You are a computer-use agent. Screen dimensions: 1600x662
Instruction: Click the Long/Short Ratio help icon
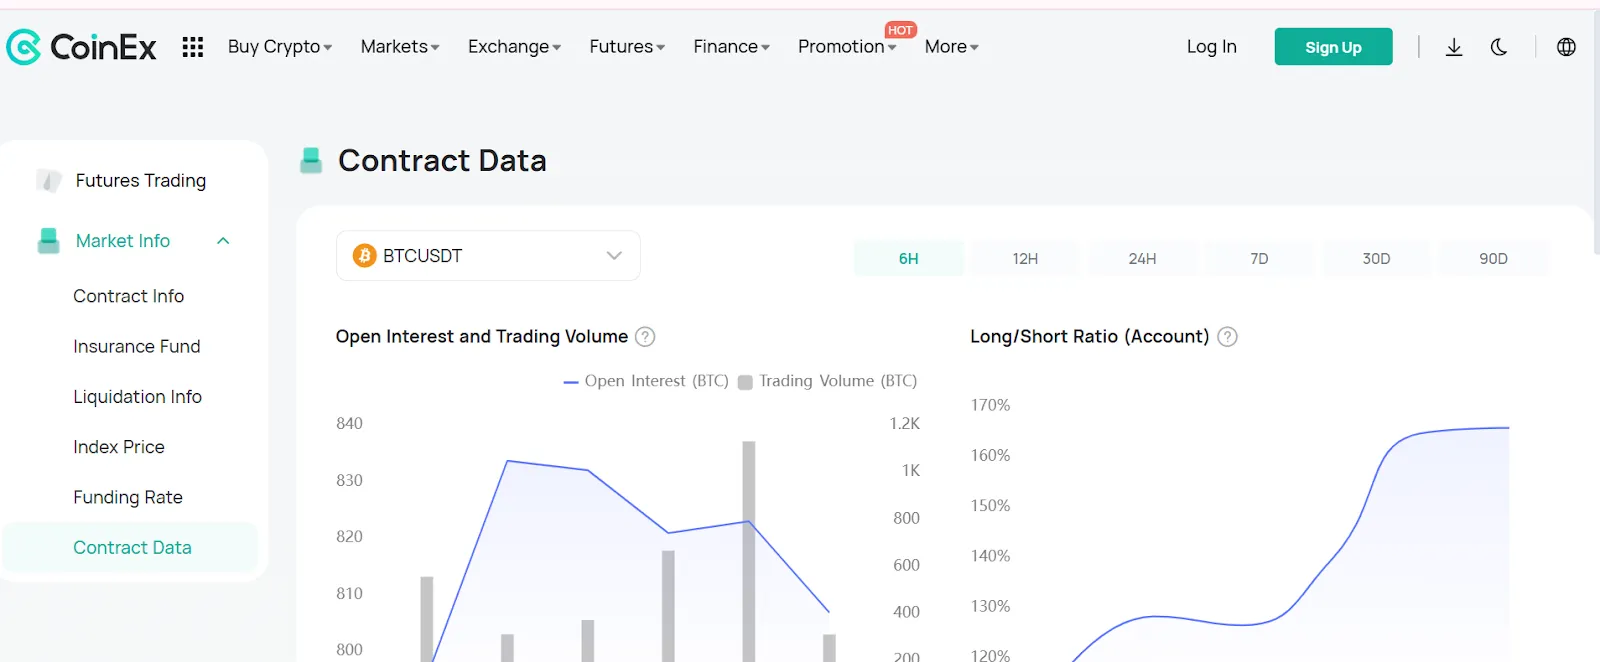[x=1227, y=337]
